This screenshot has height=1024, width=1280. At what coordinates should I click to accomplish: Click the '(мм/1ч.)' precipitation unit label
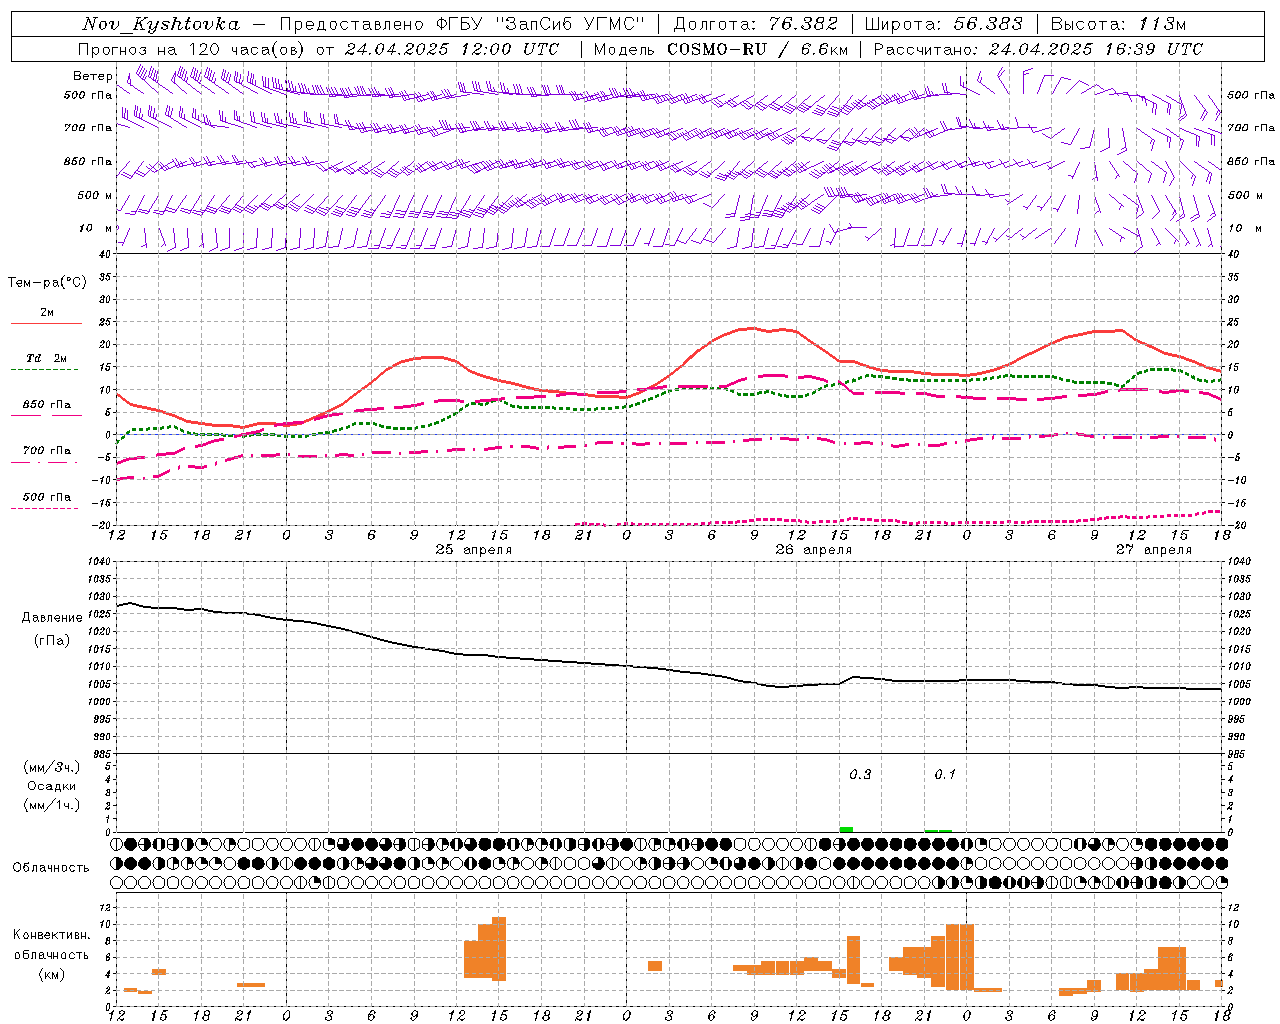(52, 805)
